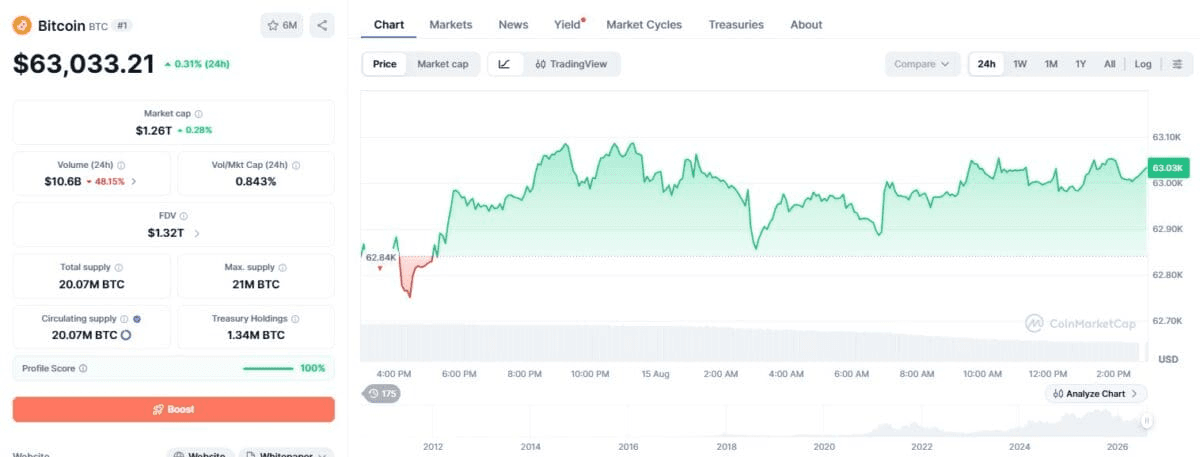
Task: Click the Profile Score green progress bar
Action: click(x=267, y=369)
